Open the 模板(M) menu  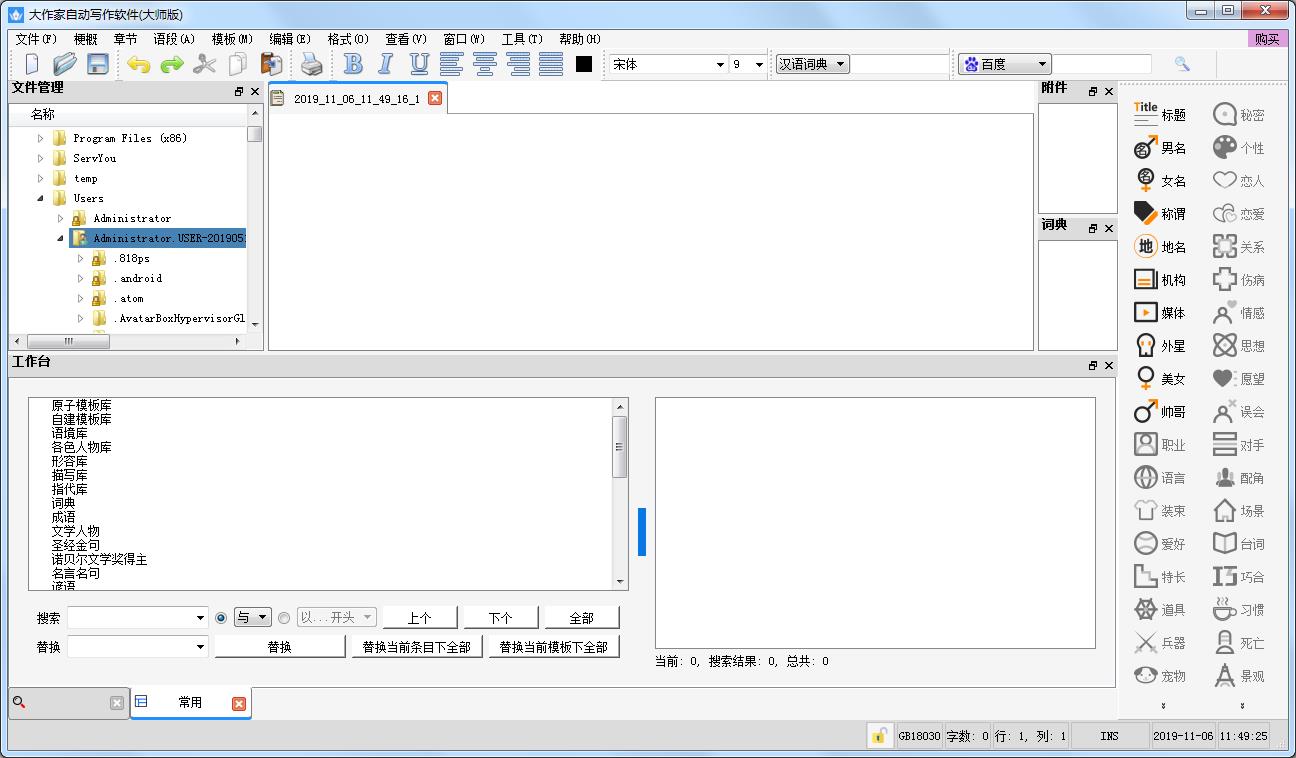click(x=231, y=39)
